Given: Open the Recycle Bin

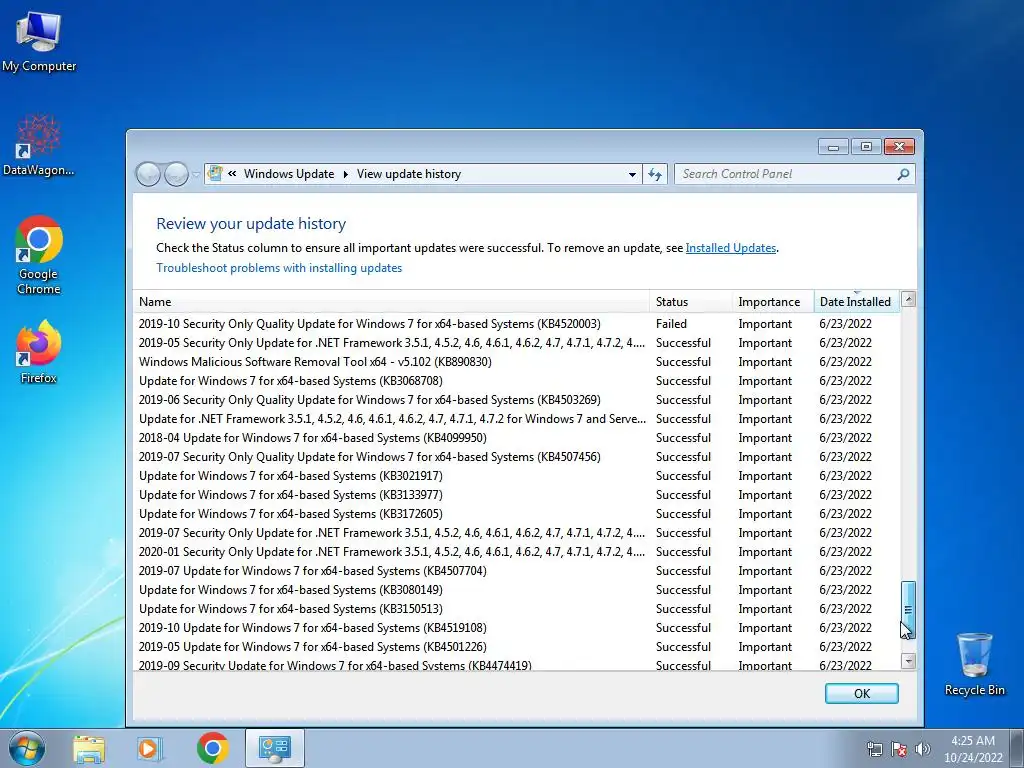Looking at the screenshot, I should point(974,664).
